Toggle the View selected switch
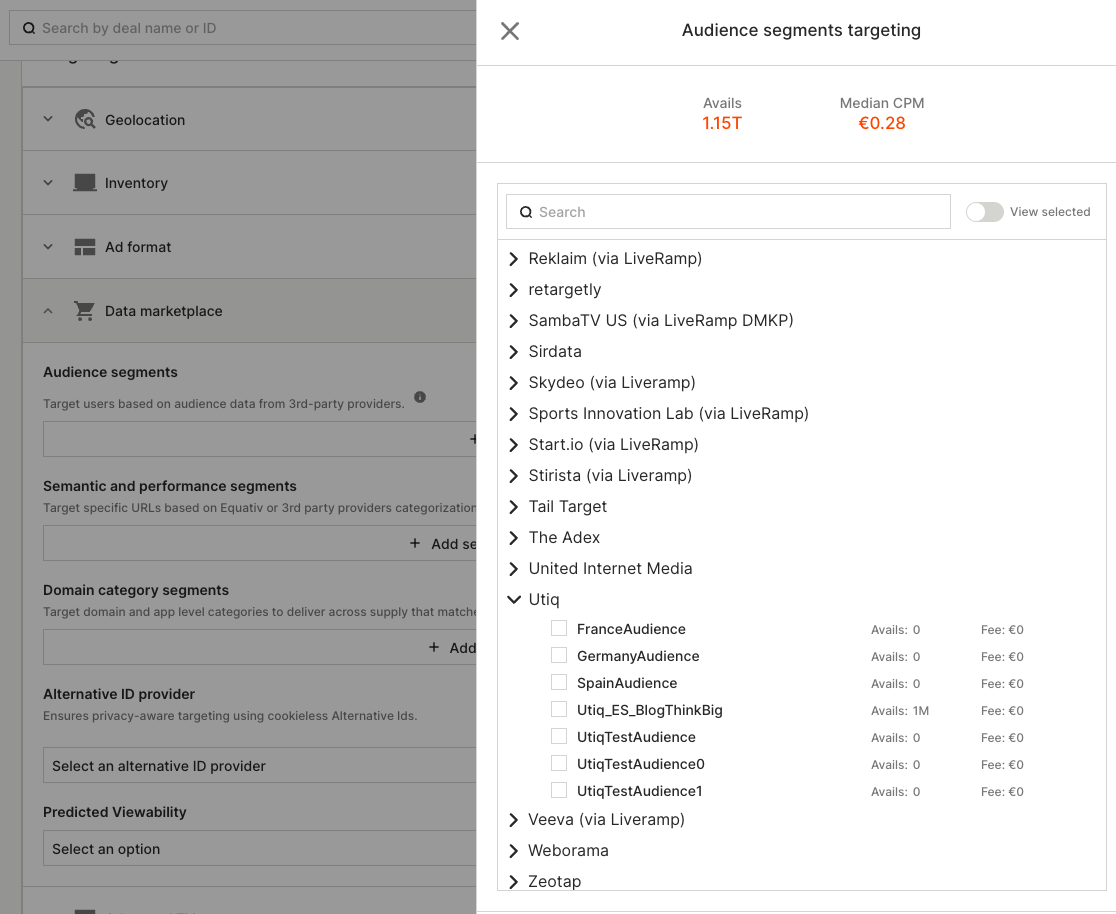Screen dimensions: 1116x914 click(984, 212)
